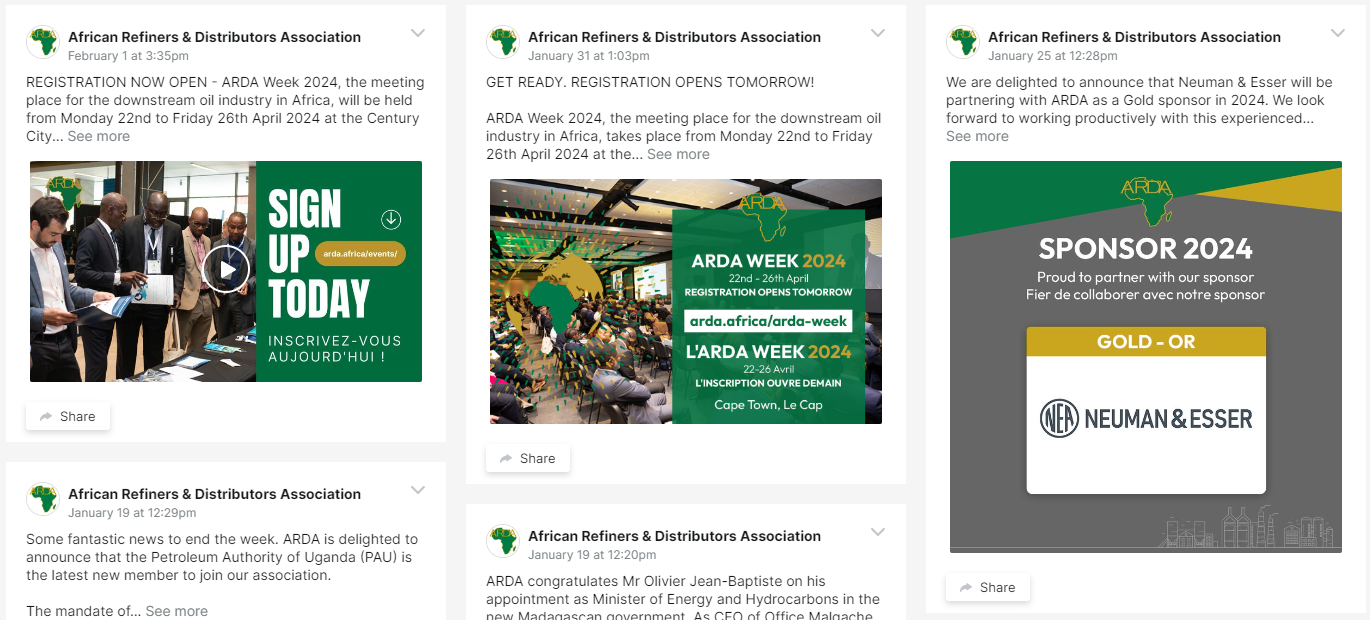Viewport: 1370px width, 620px height.
Task: Expand menu chevron on Uganda PAU post
Action: [418, 490]
